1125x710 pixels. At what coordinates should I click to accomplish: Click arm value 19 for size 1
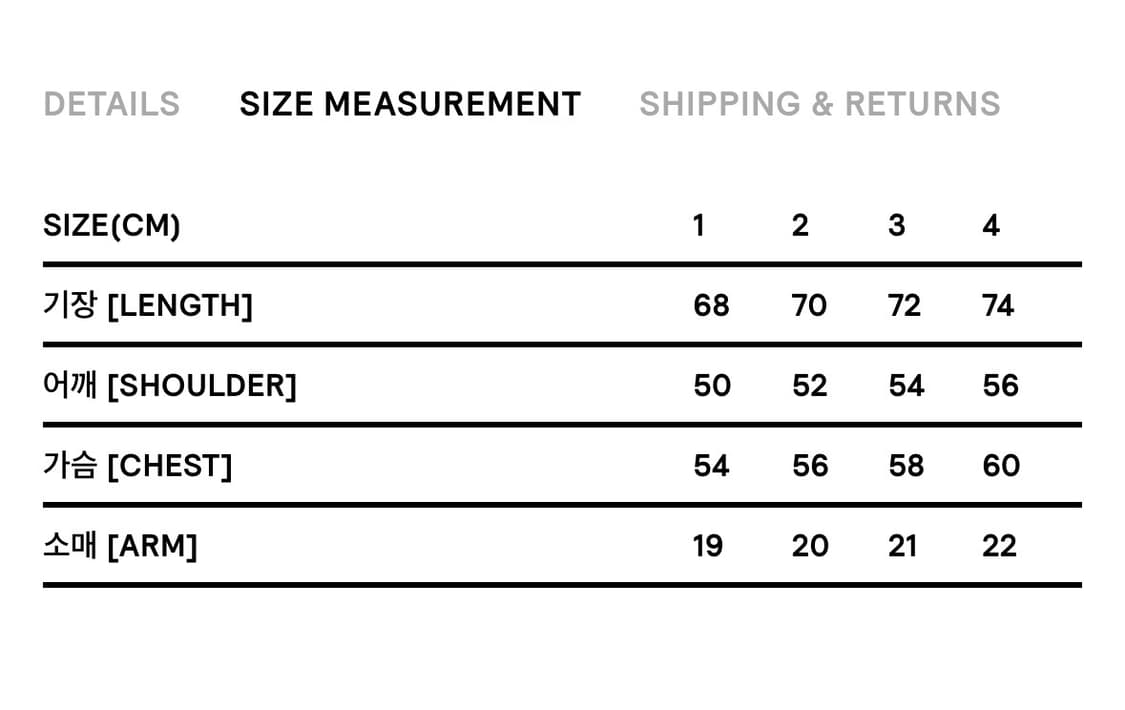(x=707, y=546)
